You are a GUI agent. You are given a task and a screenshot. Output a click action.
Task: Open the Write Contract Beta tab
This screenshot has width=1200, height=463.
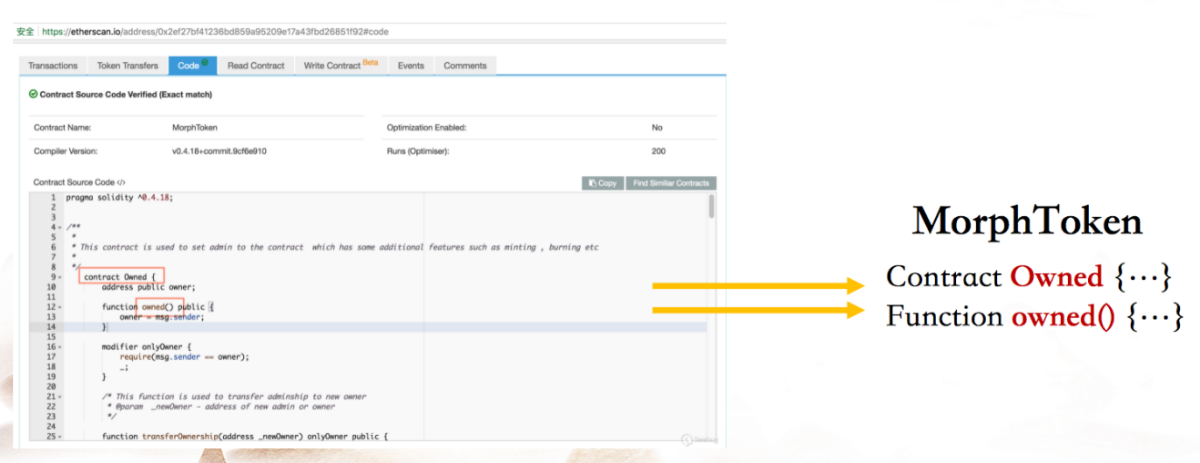click(x=341, y=66)
